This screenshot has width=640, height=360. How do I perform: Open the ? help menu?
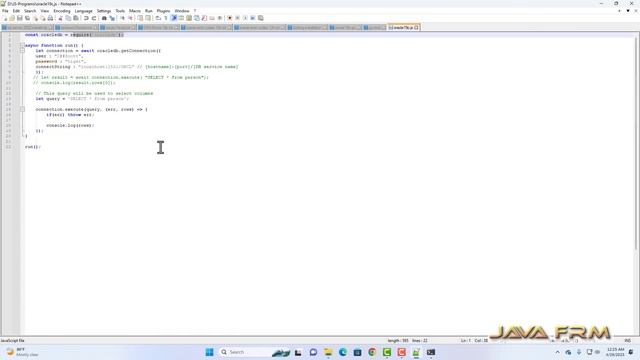click(195, 11)
